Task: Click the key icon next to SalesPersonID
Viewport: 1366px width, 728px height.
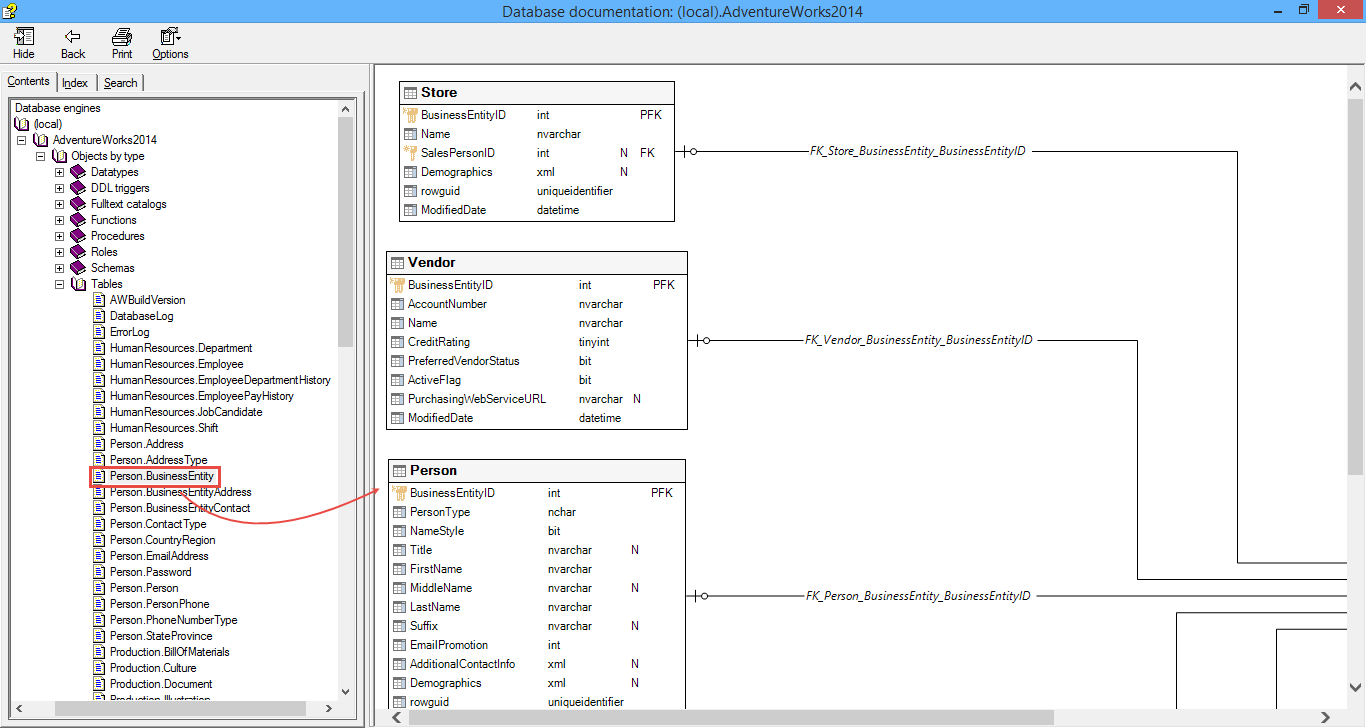Action: (x=410, y=153)
